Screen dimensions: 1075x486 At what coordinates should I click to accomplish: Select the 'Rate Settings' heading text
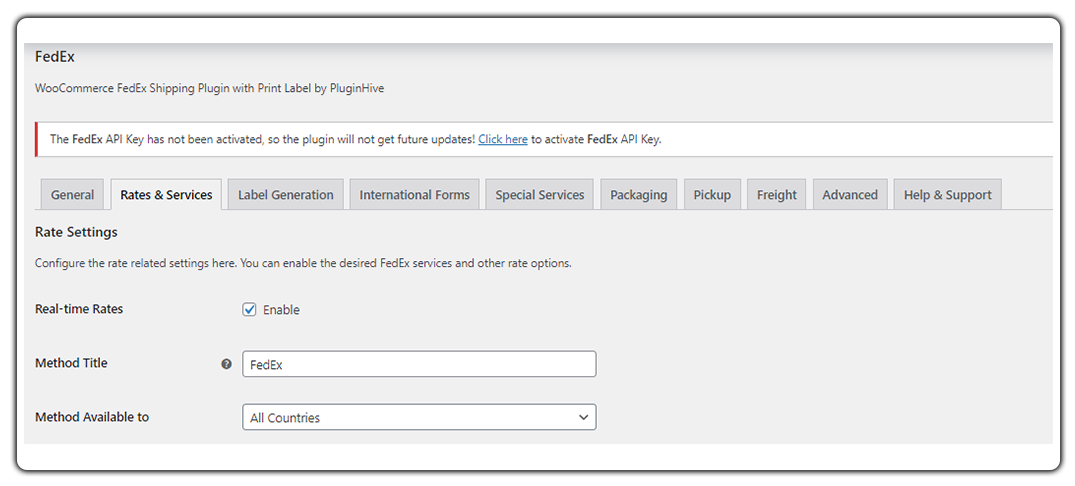point(76,232)
